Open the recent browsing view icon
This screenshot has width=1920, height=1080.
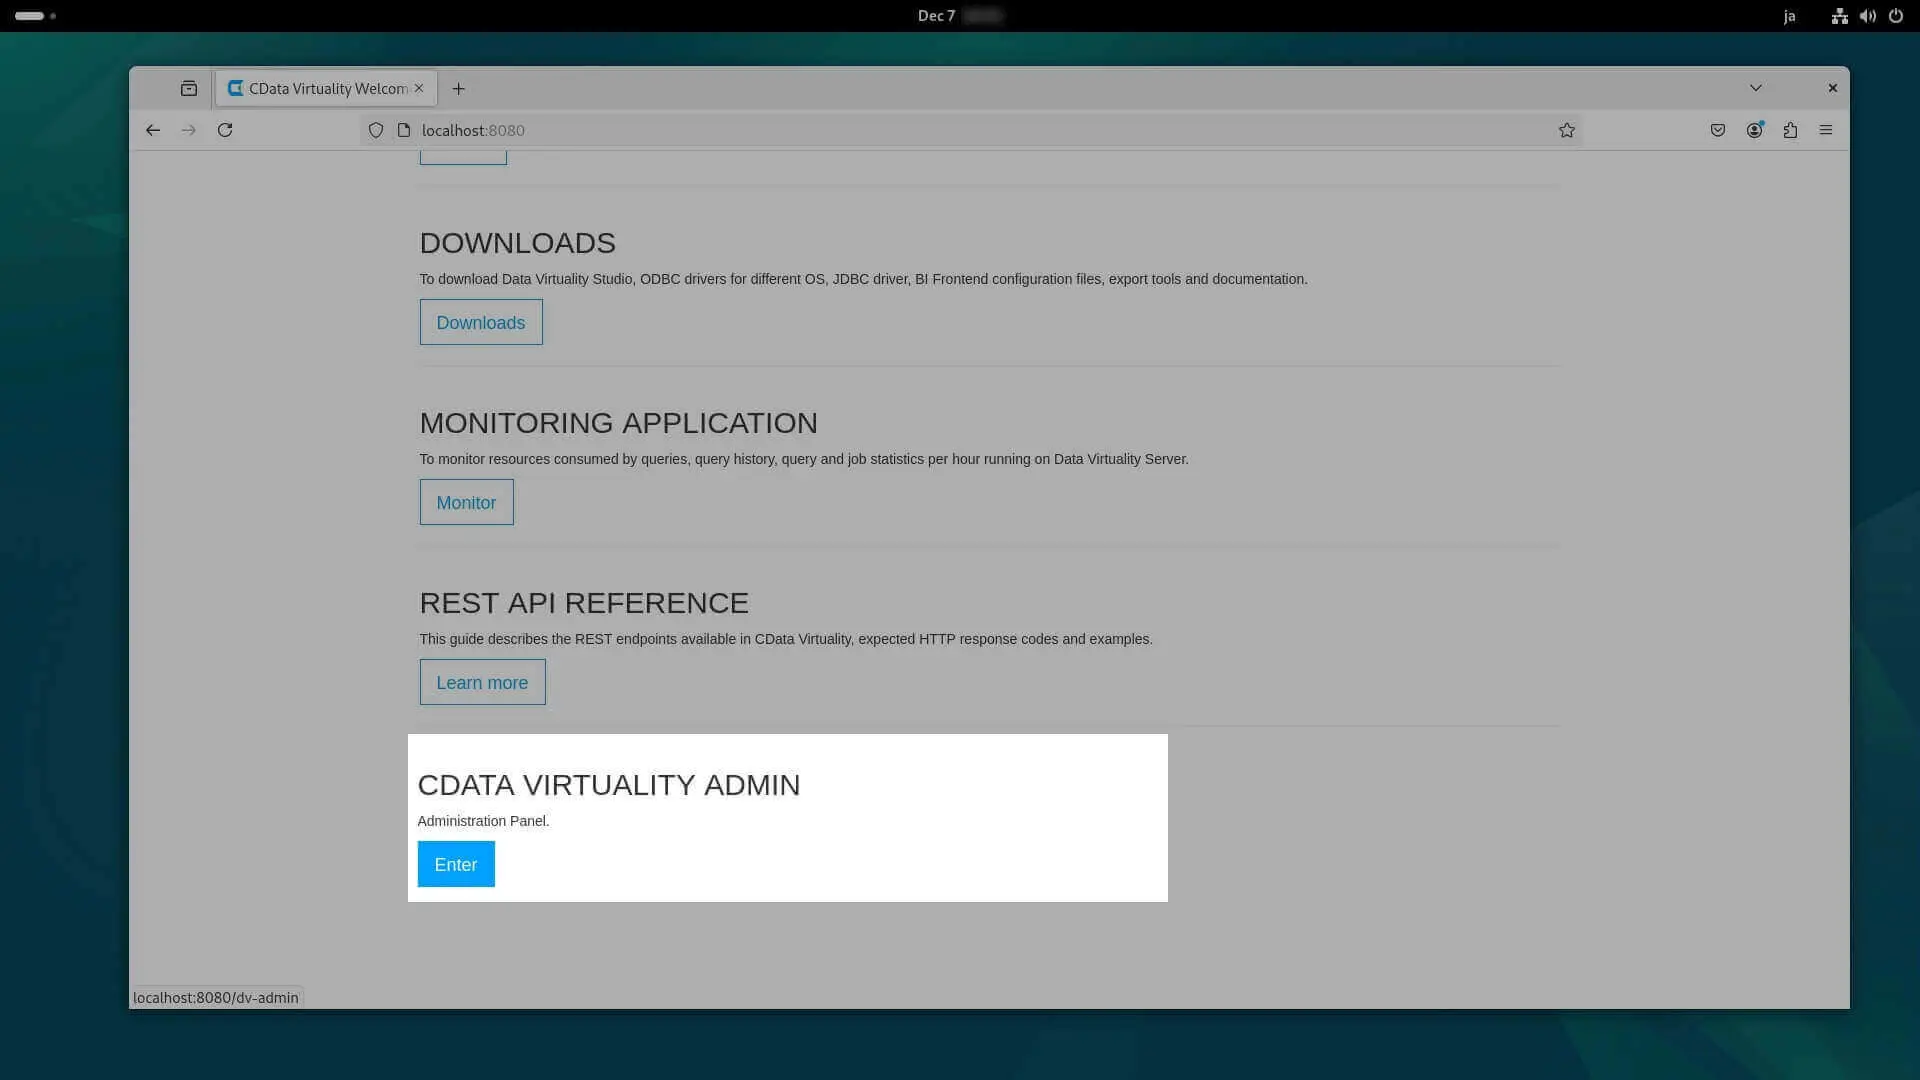pos(189,88)
